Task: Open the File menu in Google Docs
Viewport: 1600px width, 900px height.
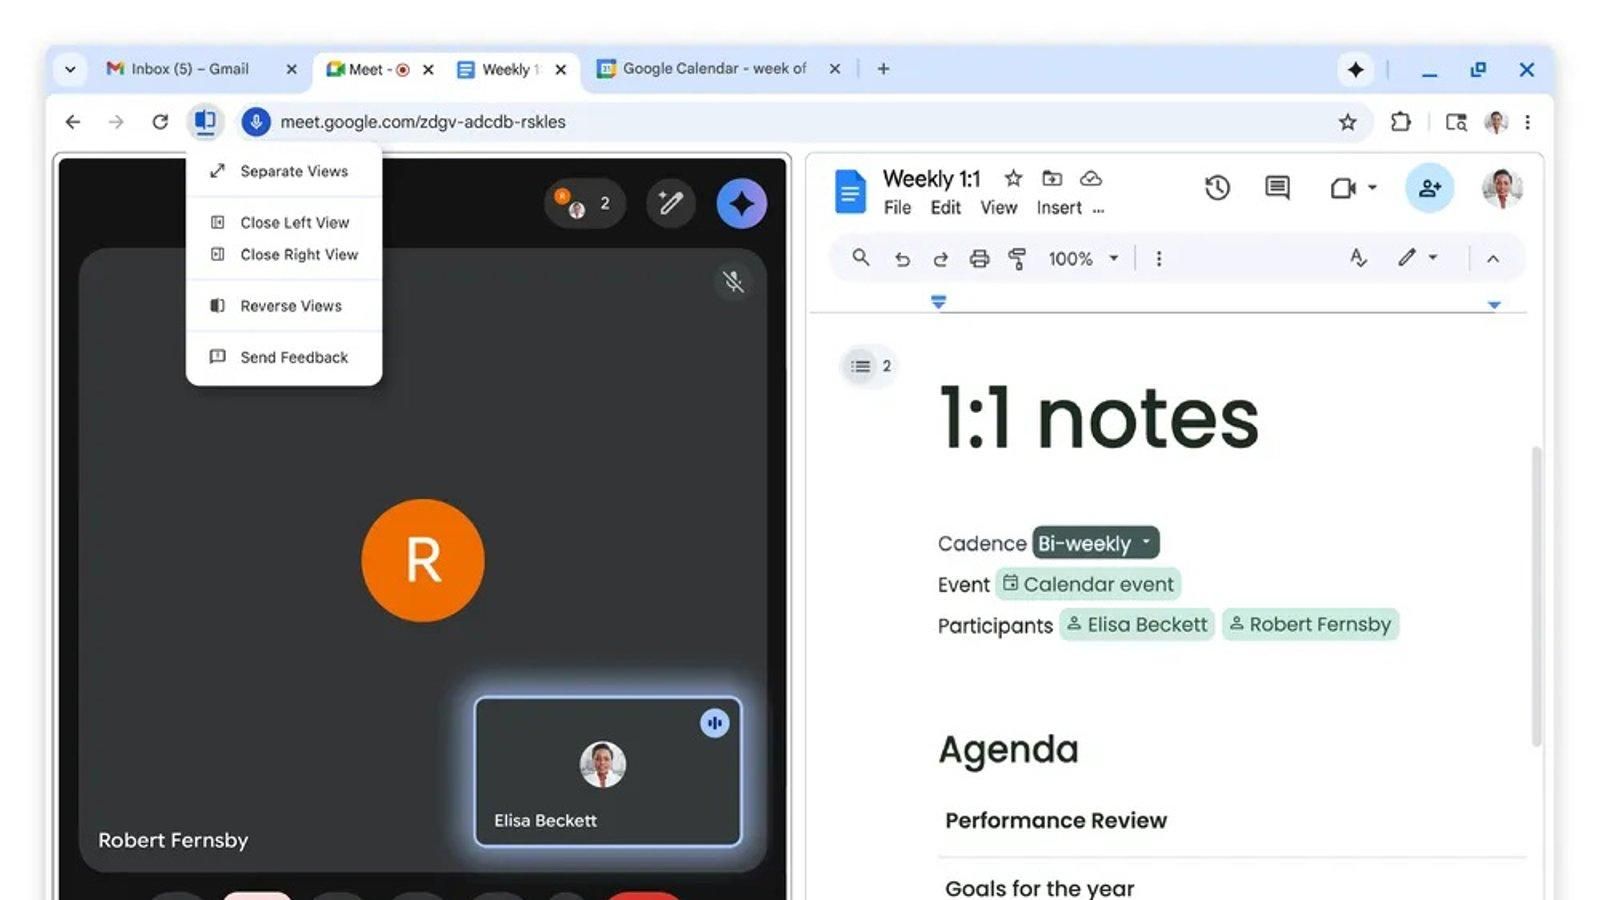Action: tap(897, 208)
